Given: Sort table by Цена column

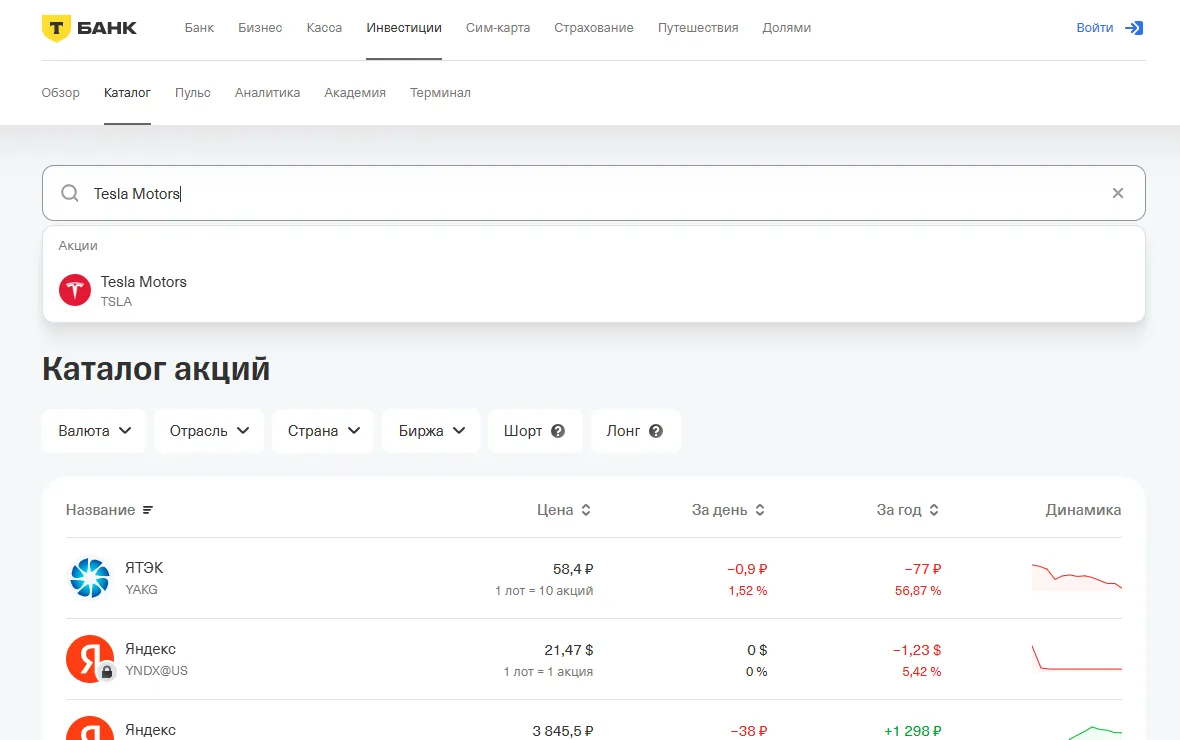Looking at the screenshot, I should pos(564,510).
